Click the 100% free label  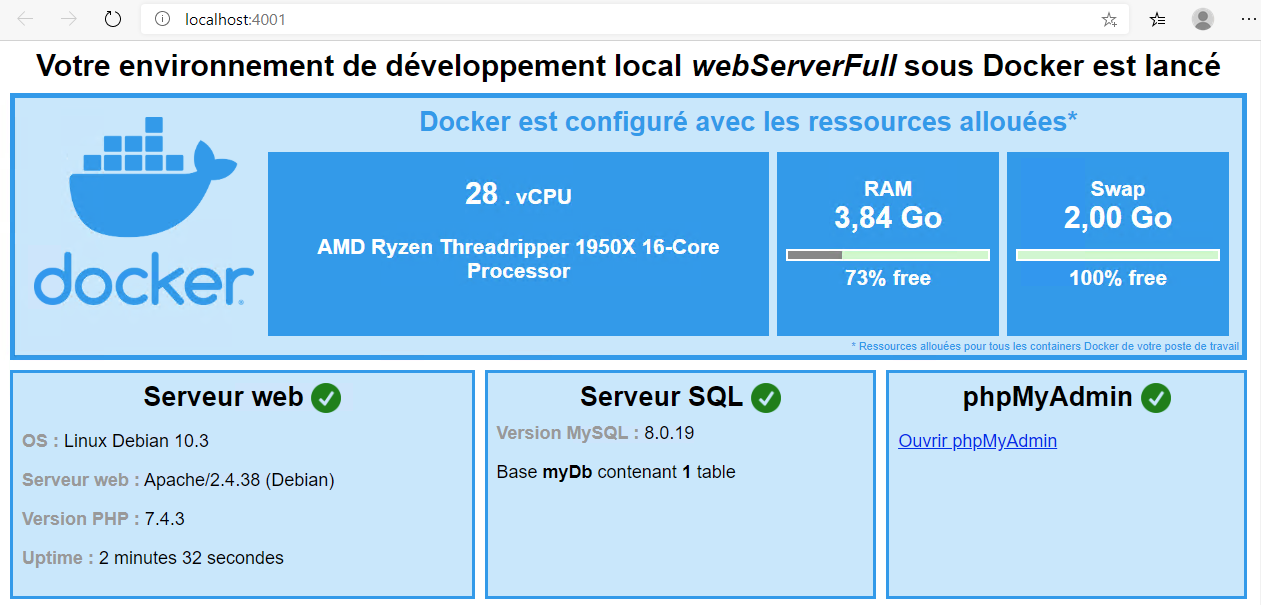1118,279
